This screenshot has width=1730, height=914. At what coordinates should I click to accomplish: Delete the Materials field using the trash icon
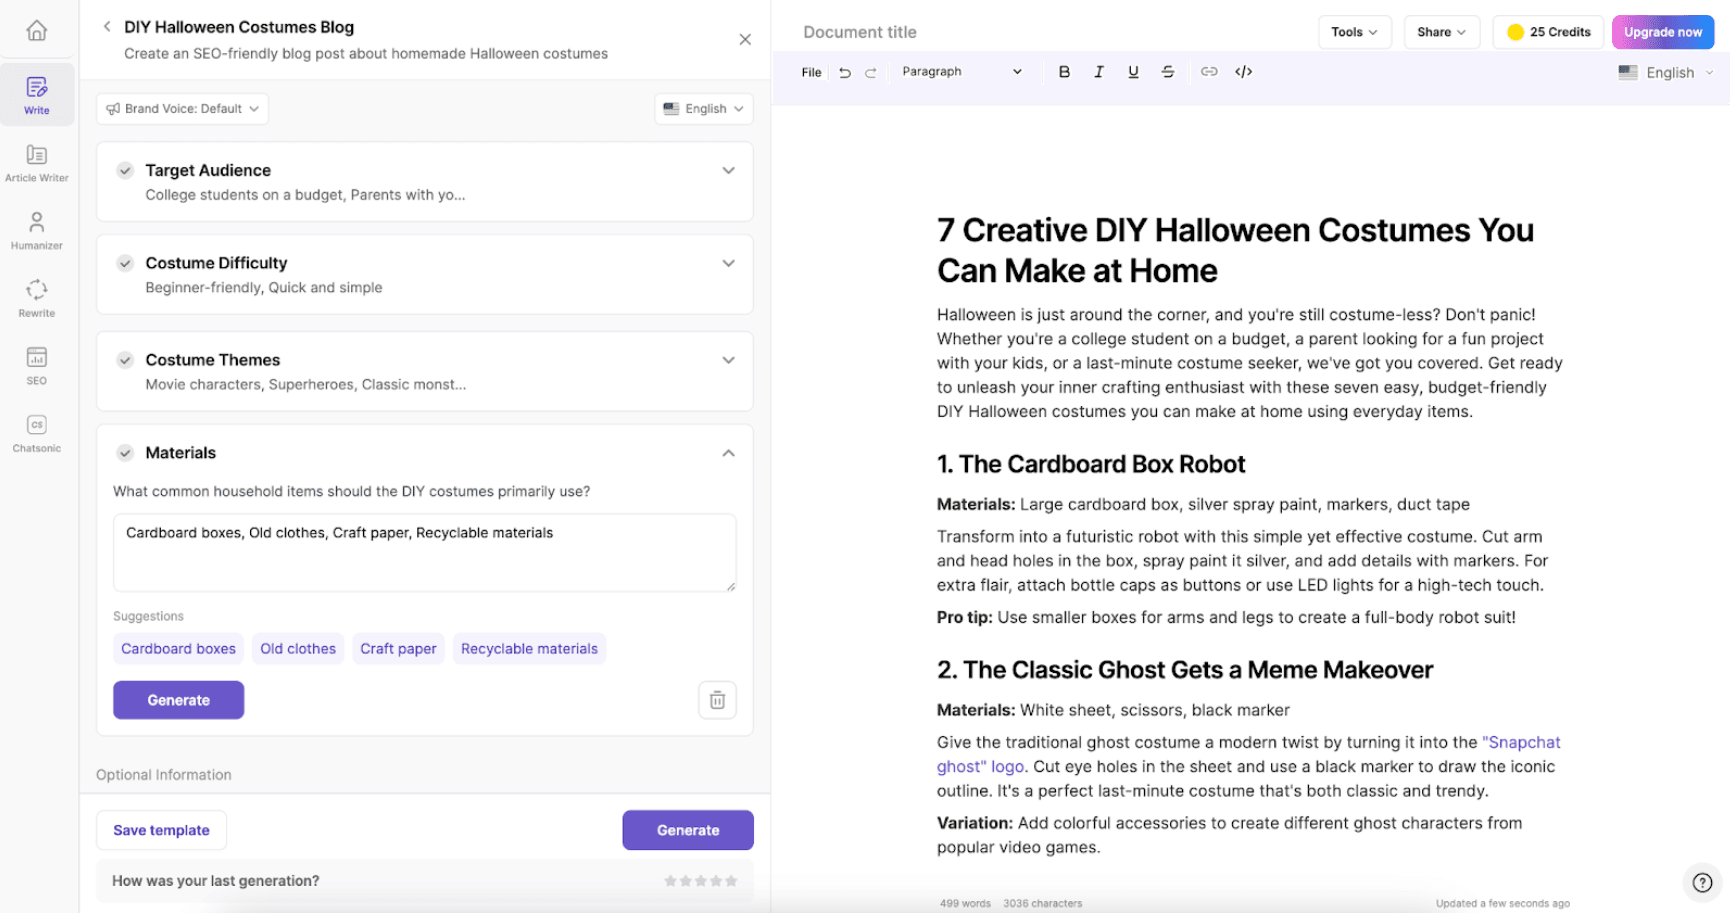[x=717, y=700]
